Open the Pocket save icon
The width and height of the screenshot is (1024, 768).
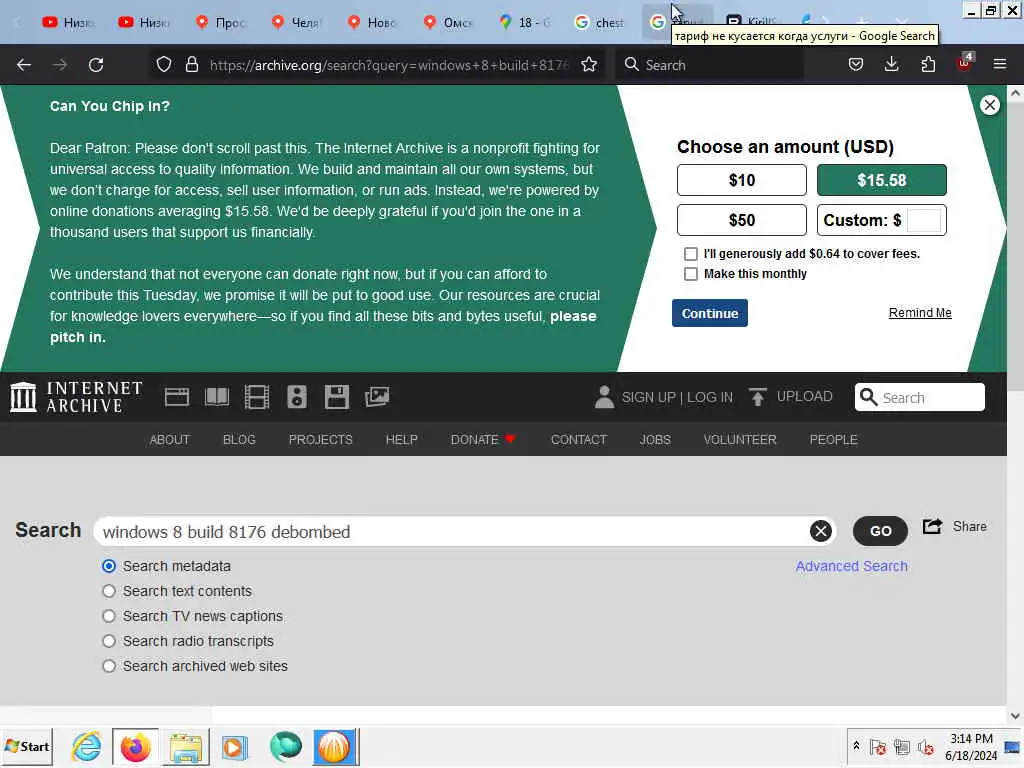pos(856,65)
